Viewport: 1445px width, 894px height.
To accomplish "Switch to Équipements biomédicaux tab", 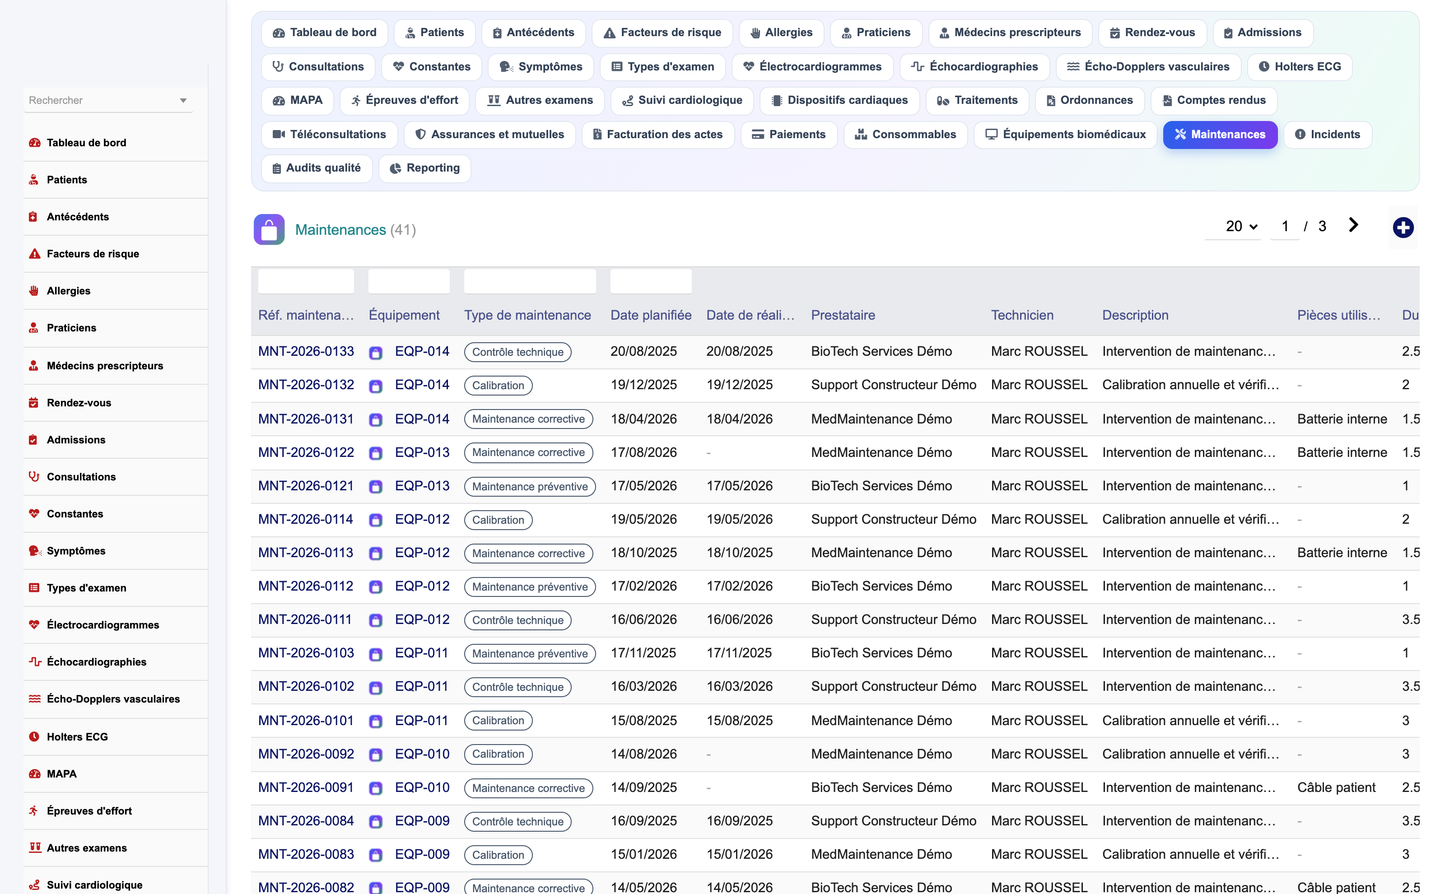I will pyautogui.click(x=1066, y=135).
